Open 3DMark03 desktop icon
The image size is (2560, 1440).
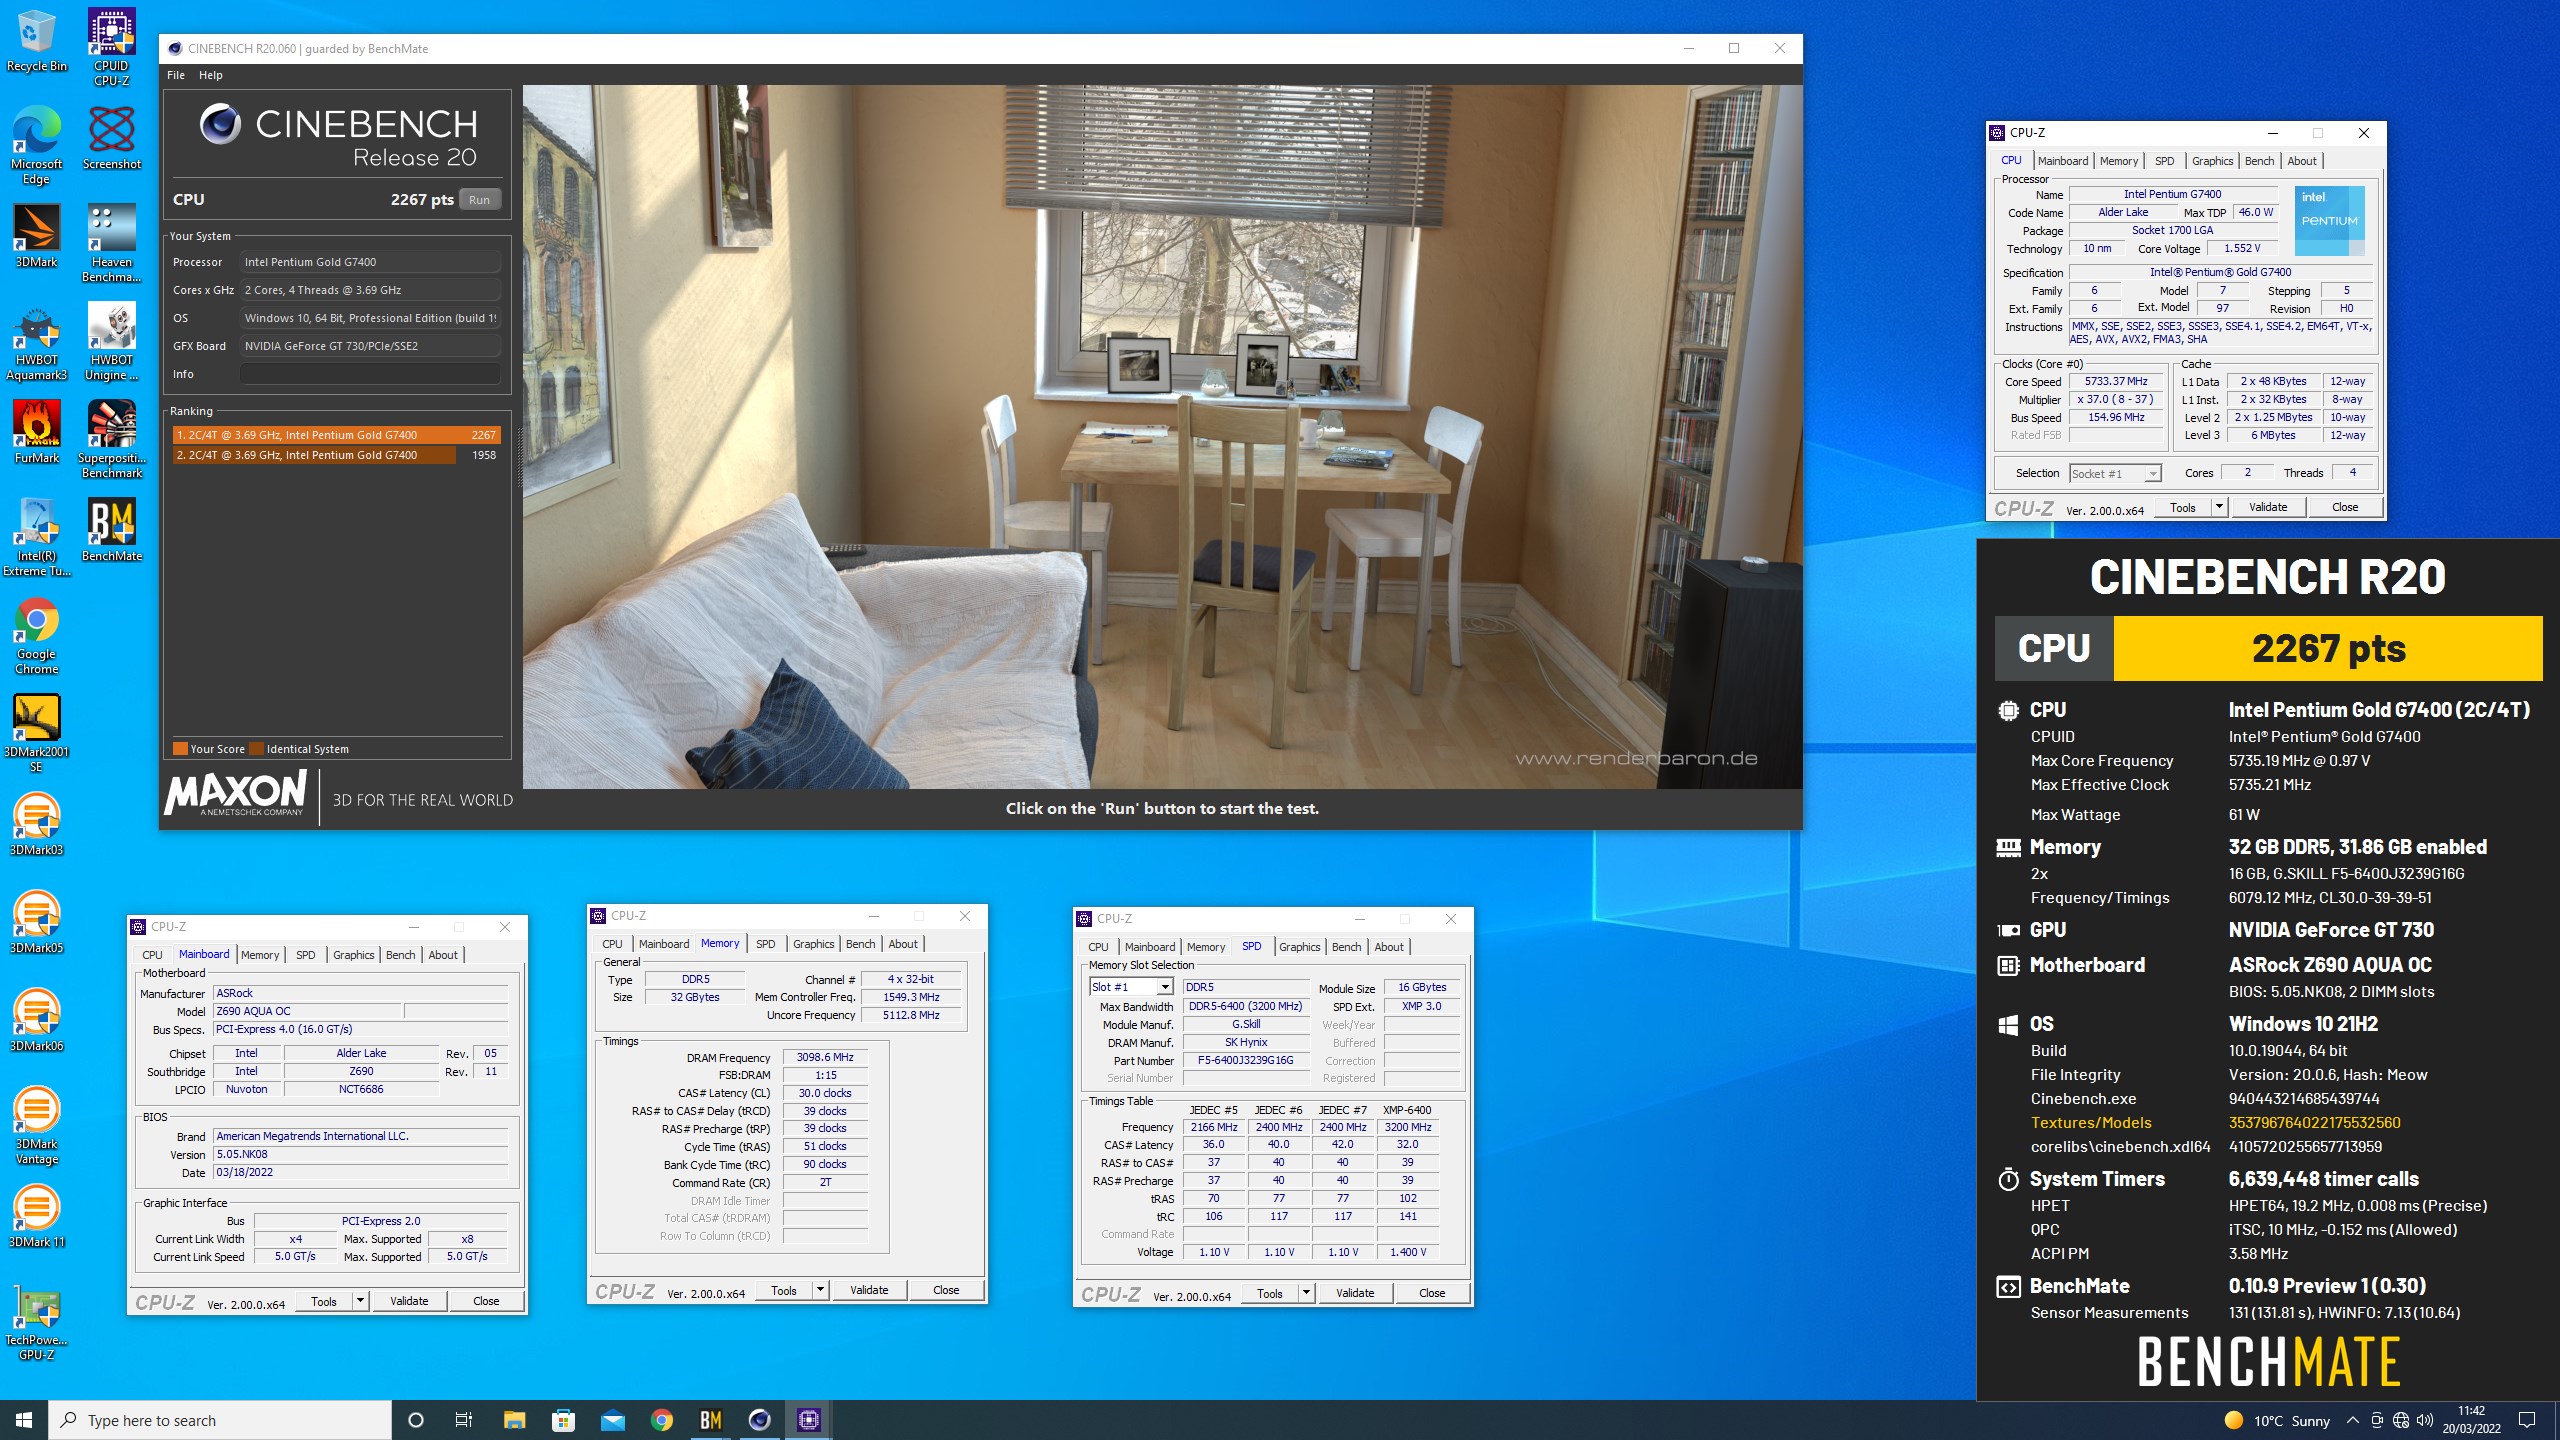(36, 823)
